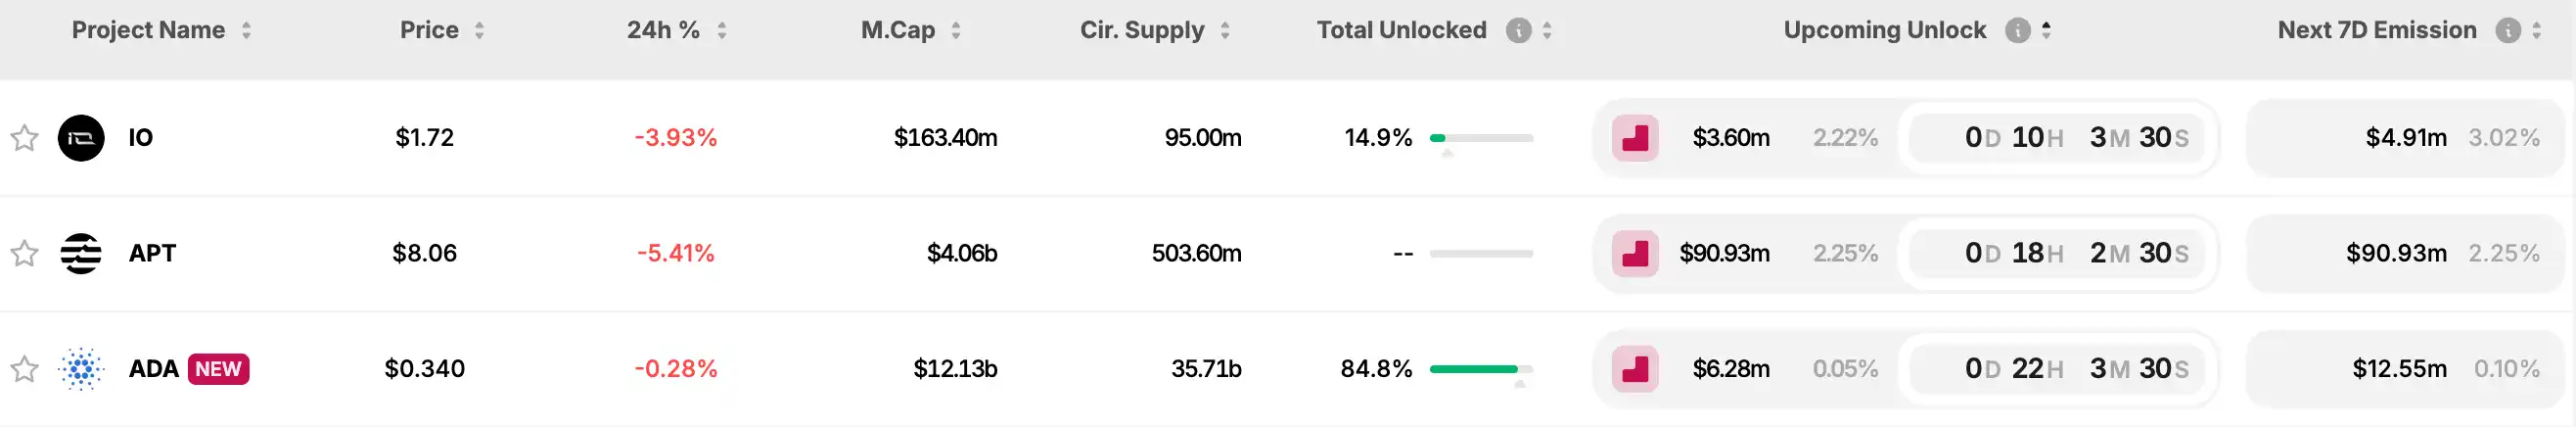Click ADA's 84.8% unlocked progress bar
Image resolution: width=2576 pixels, height=427 pixels.
1481,370
